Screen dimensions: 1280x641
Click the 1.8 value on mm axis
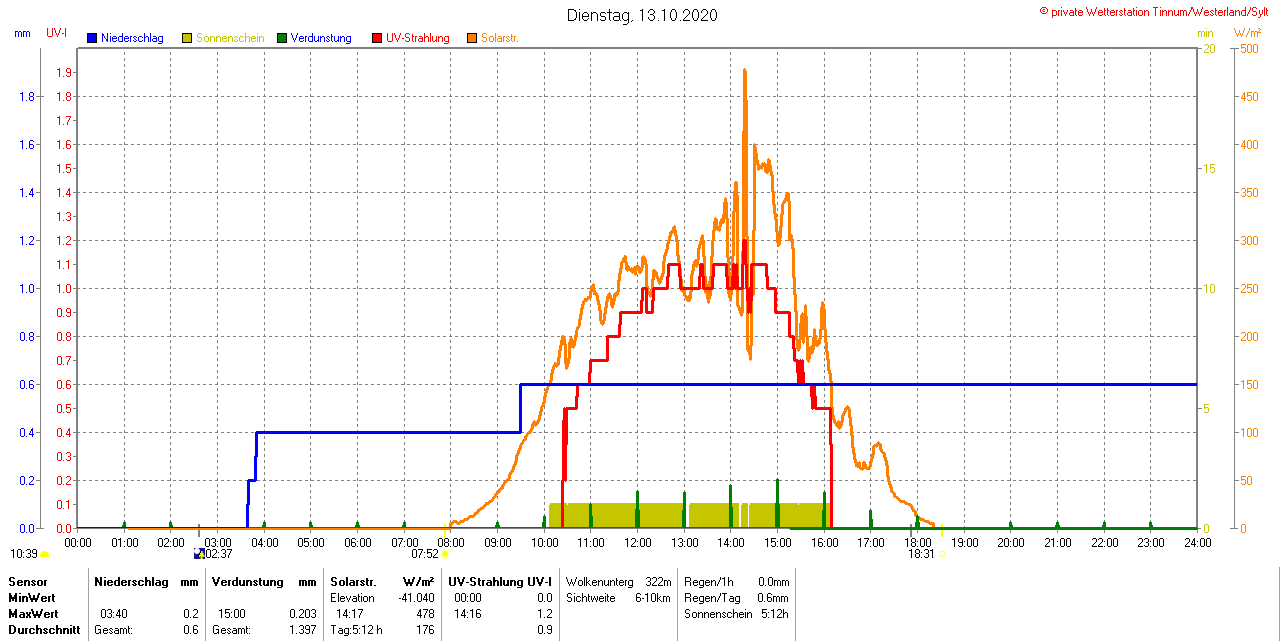pyautogui.click(x=27, y=96)
